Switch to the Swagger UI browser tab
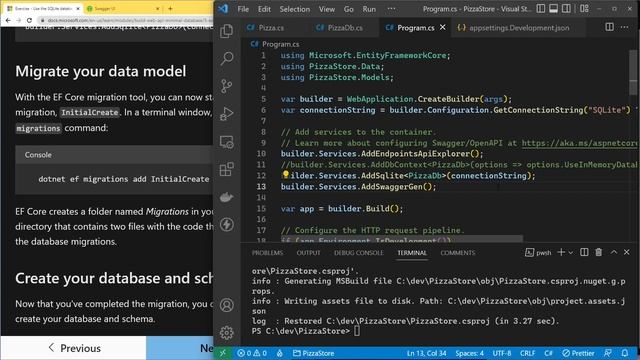The width and height of the screenshot is (640, 360). [122, 8]
